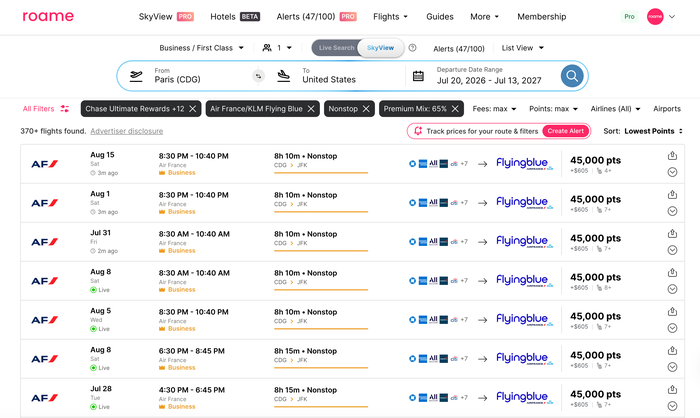Open the departure date calendar icon
The height and width of the screenshot is (418, 700).
(418, 76)
